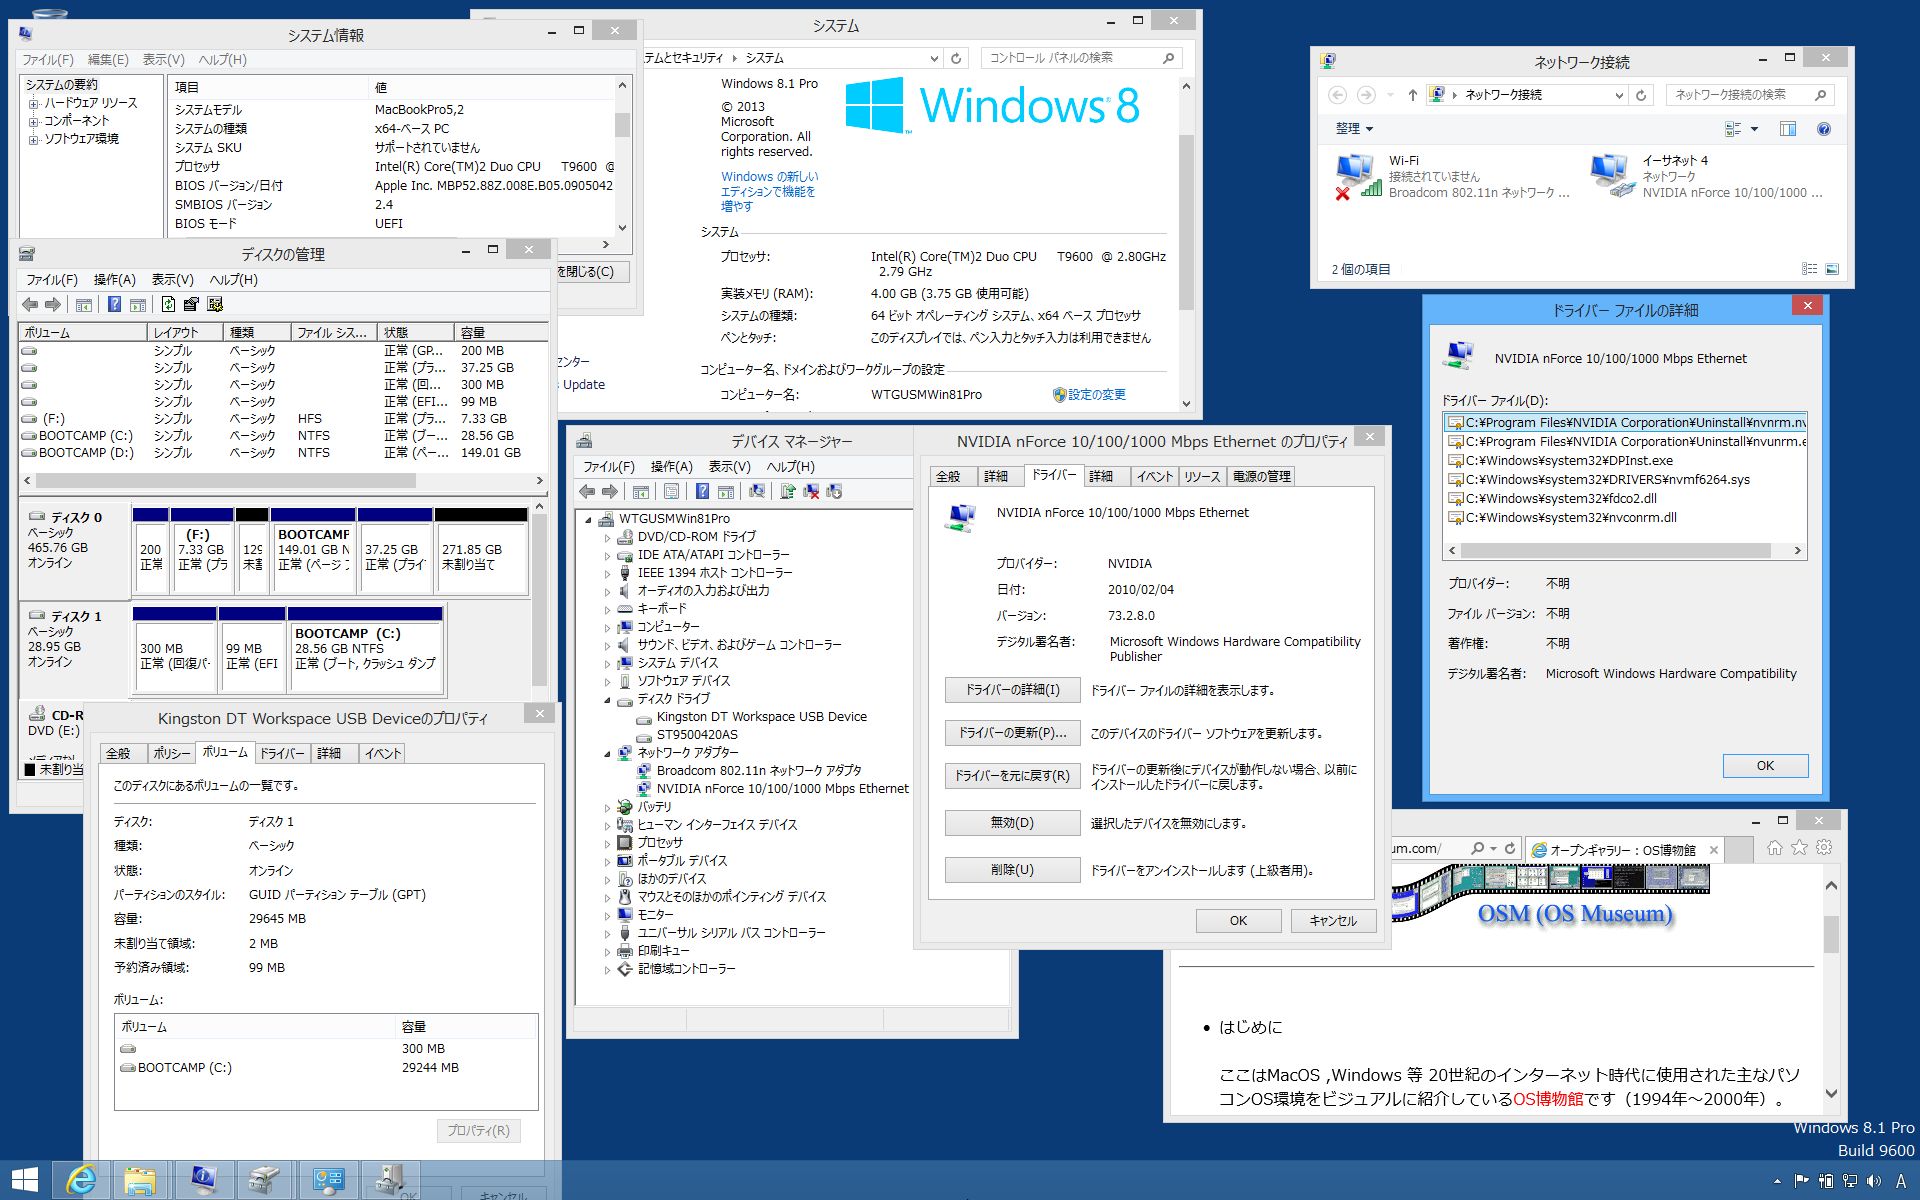Open 操作(A) menu in Disk Management

point(114,280)
